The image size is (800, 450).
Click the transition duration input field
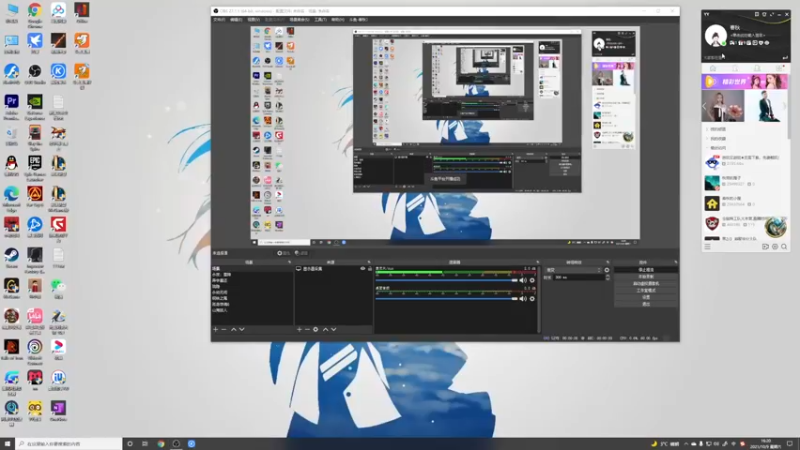coord(579,277)
